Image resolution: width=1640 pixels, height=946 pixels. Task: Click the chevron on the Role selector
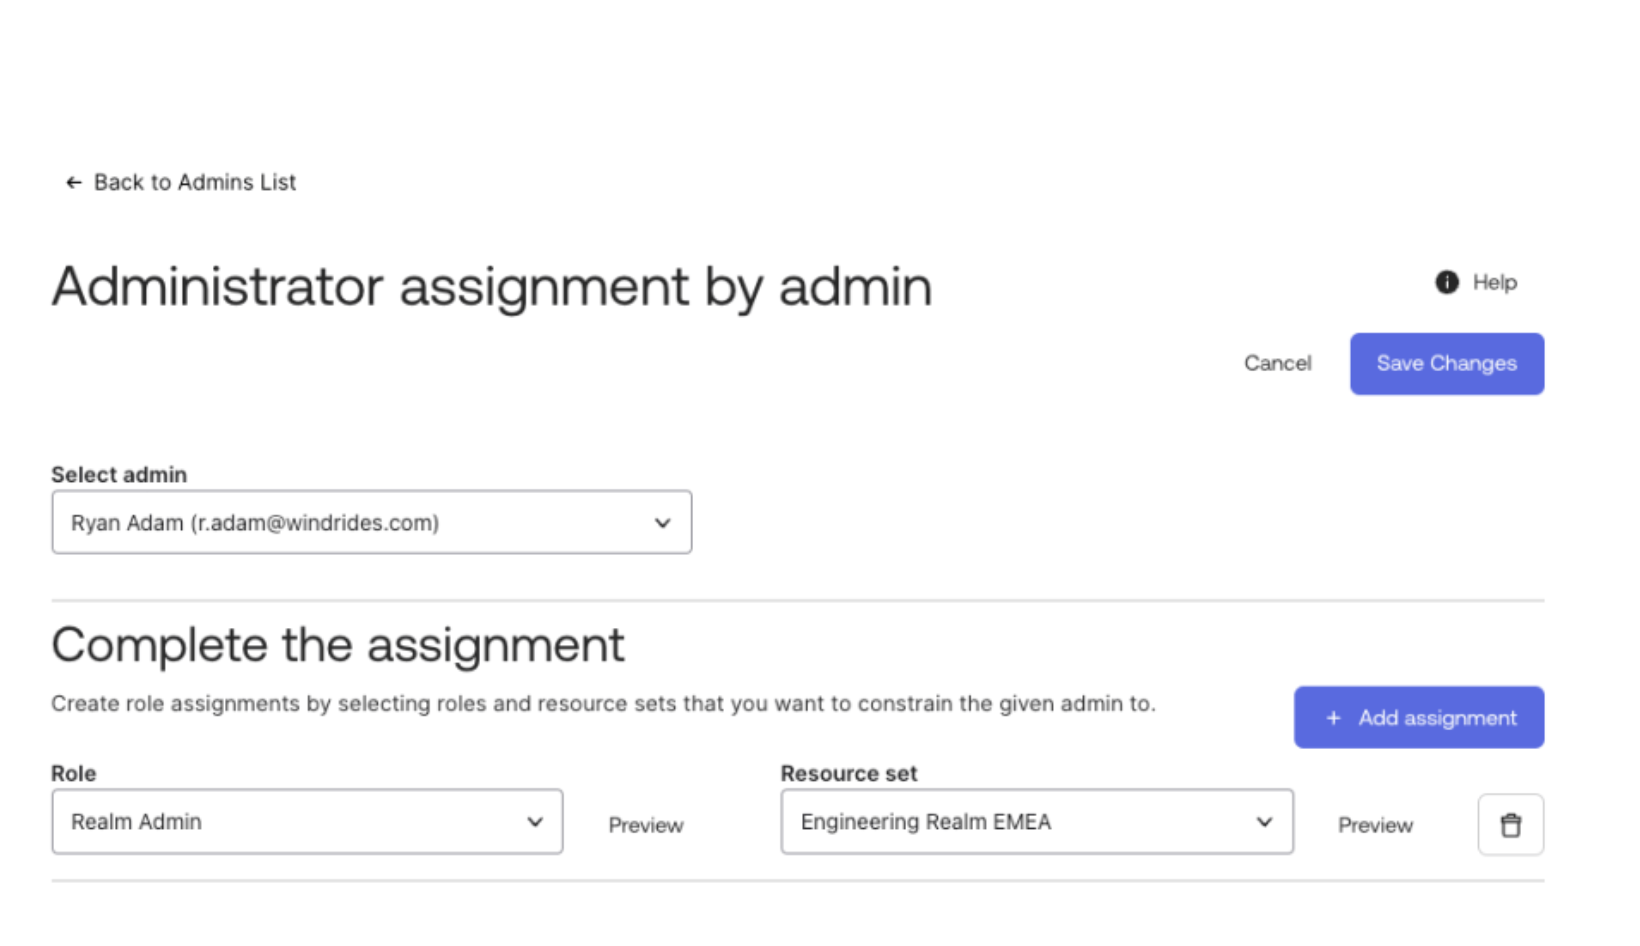pyautogui.click(x=534, y=821)
